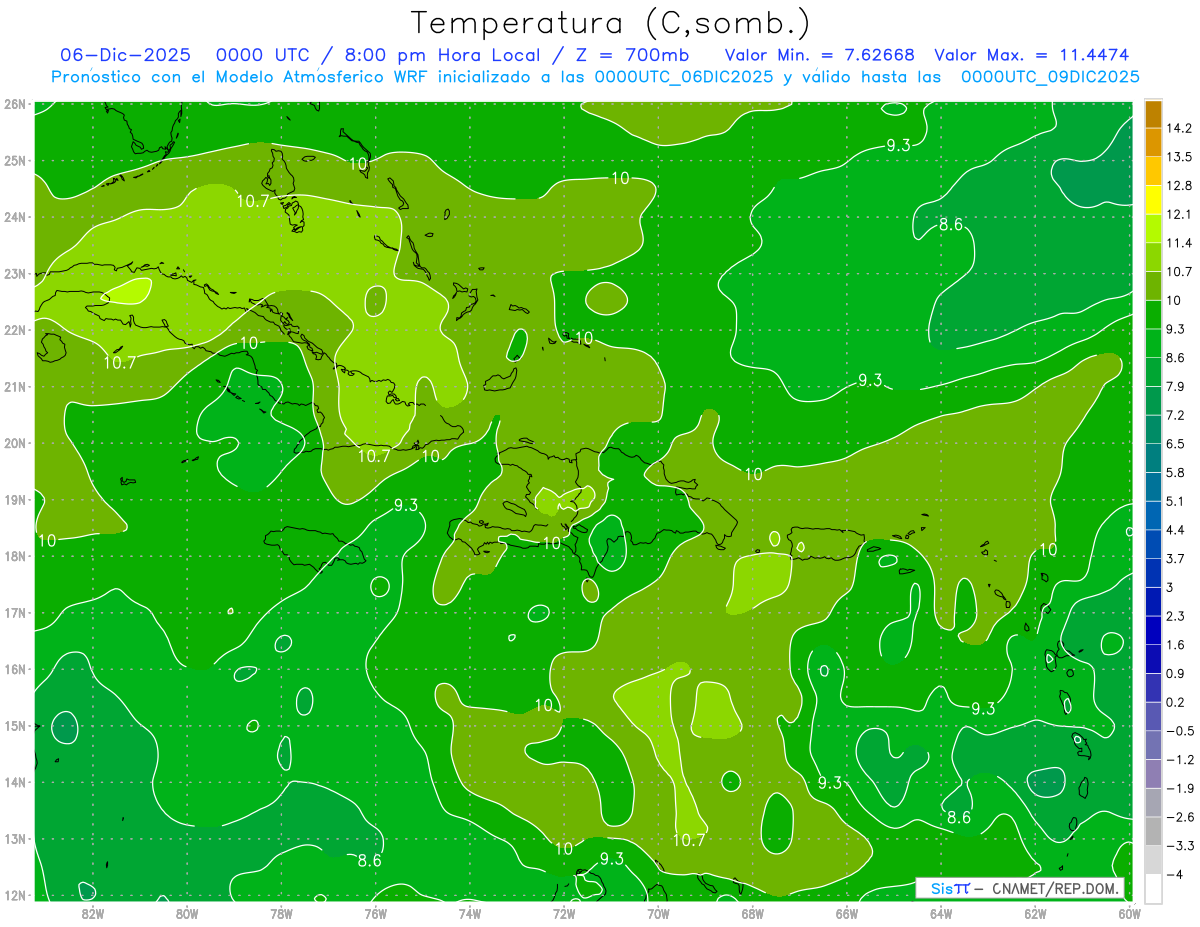1200x927 pixels.
Task: Click the '82W' longitude axis label
Action: (x=93, y=913)
